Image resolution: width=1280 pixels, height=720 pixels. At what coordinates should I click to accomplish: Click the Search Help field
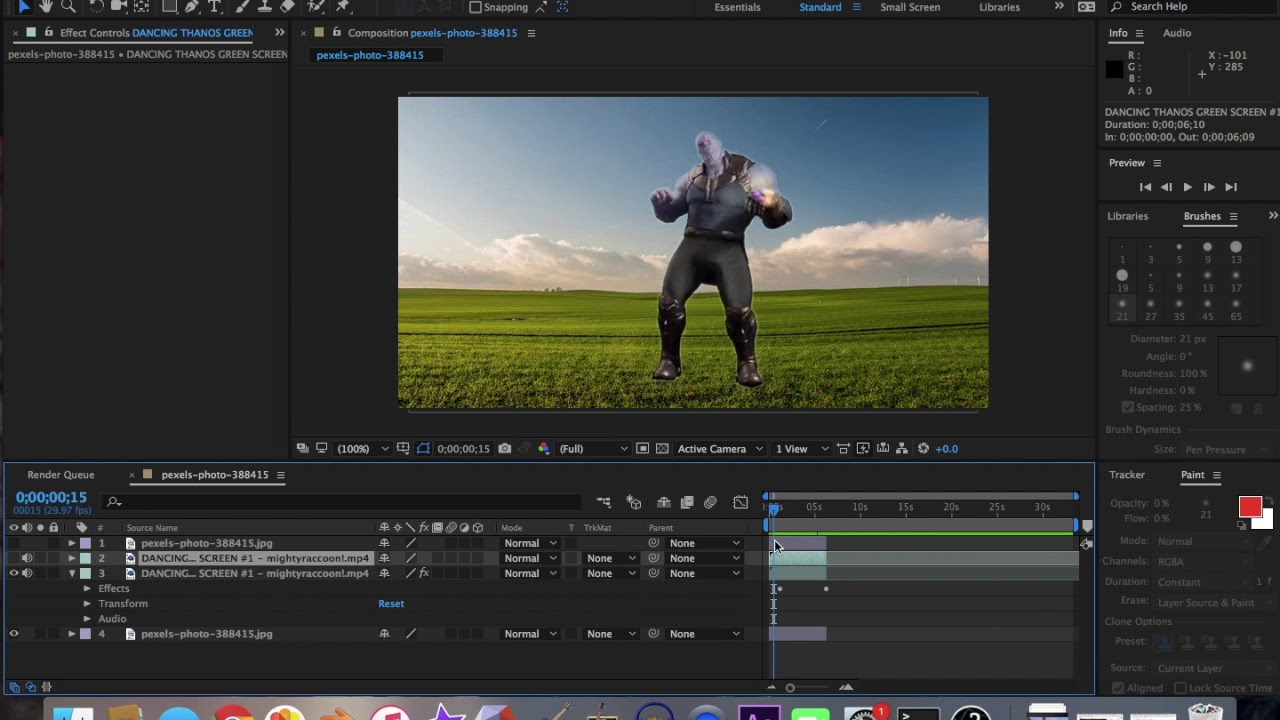tap(1195, 7)
